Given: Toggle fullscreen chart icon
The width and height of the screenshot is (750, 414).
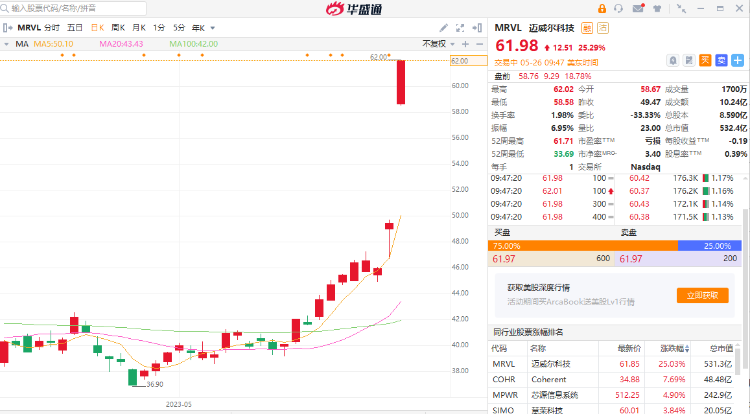Looking at the screenshot, I should 460,28.
